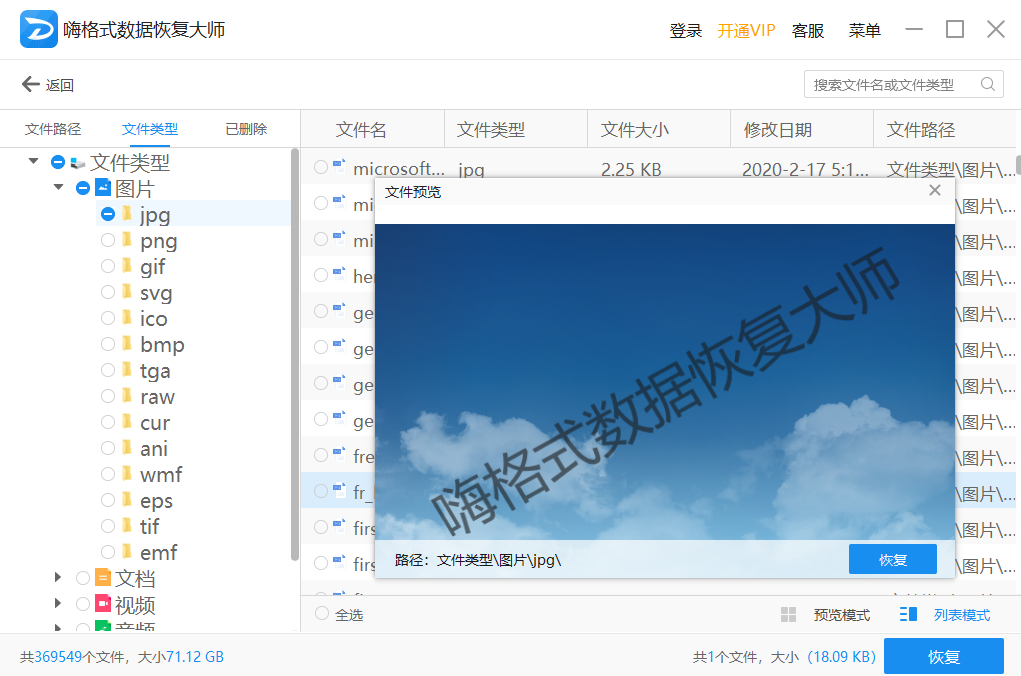The width and height of the screenshot is (1021, 676).
Task: Click 恢复 button in preview dialog
Action: point(893,559)
